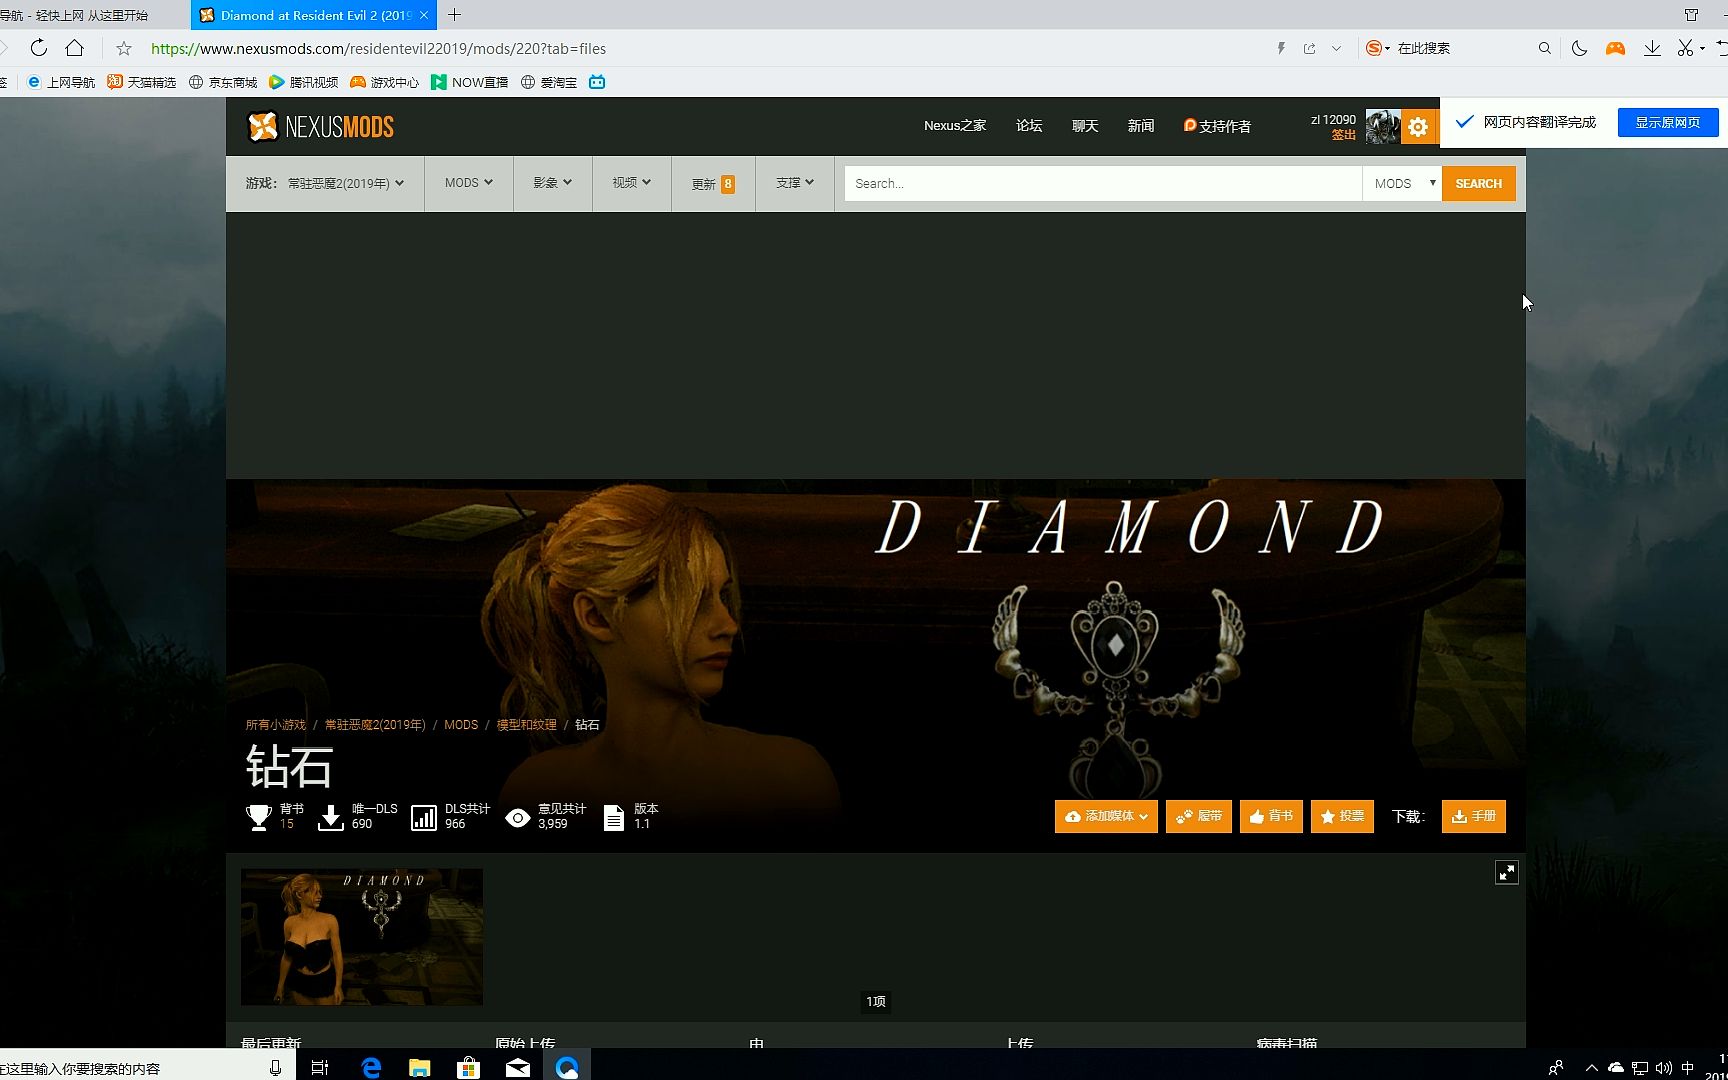Open the search scope MODS dropdown
Image resolution: width=1728 pixels, height=1080 pixels.
click(1402, 183)
